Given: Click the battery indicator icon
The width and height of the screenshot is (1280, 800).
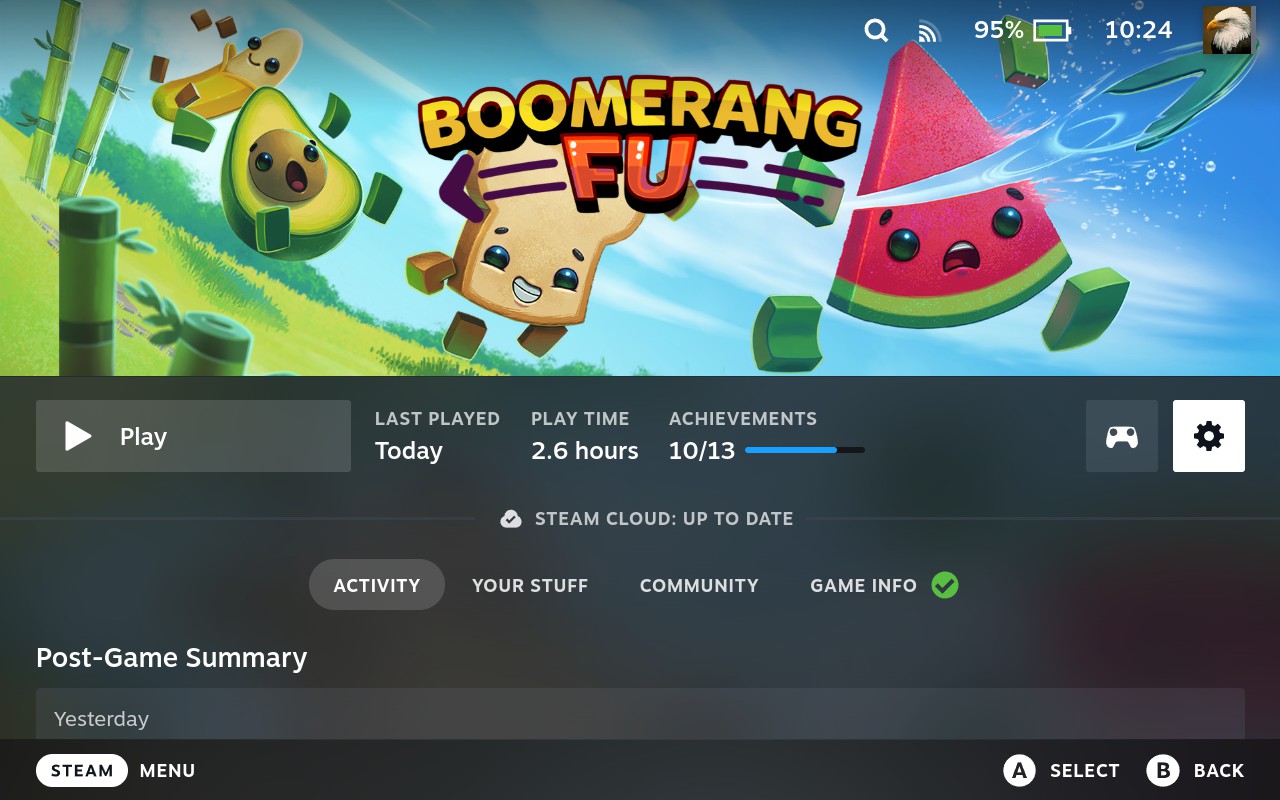Looking at the screenshot, I should [x=1052, y=31].
